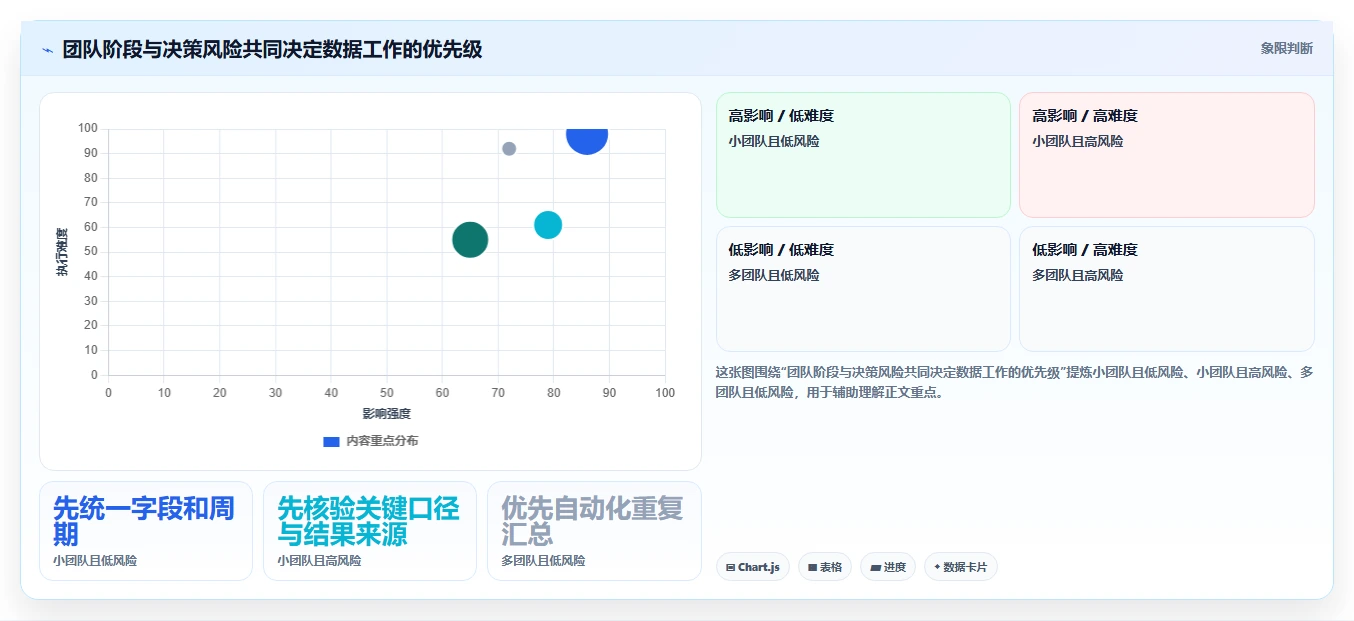Viewport: 1354px width, 621px height.
Task: Open the 先统一字段和周期 card
Action: [146, 531]
